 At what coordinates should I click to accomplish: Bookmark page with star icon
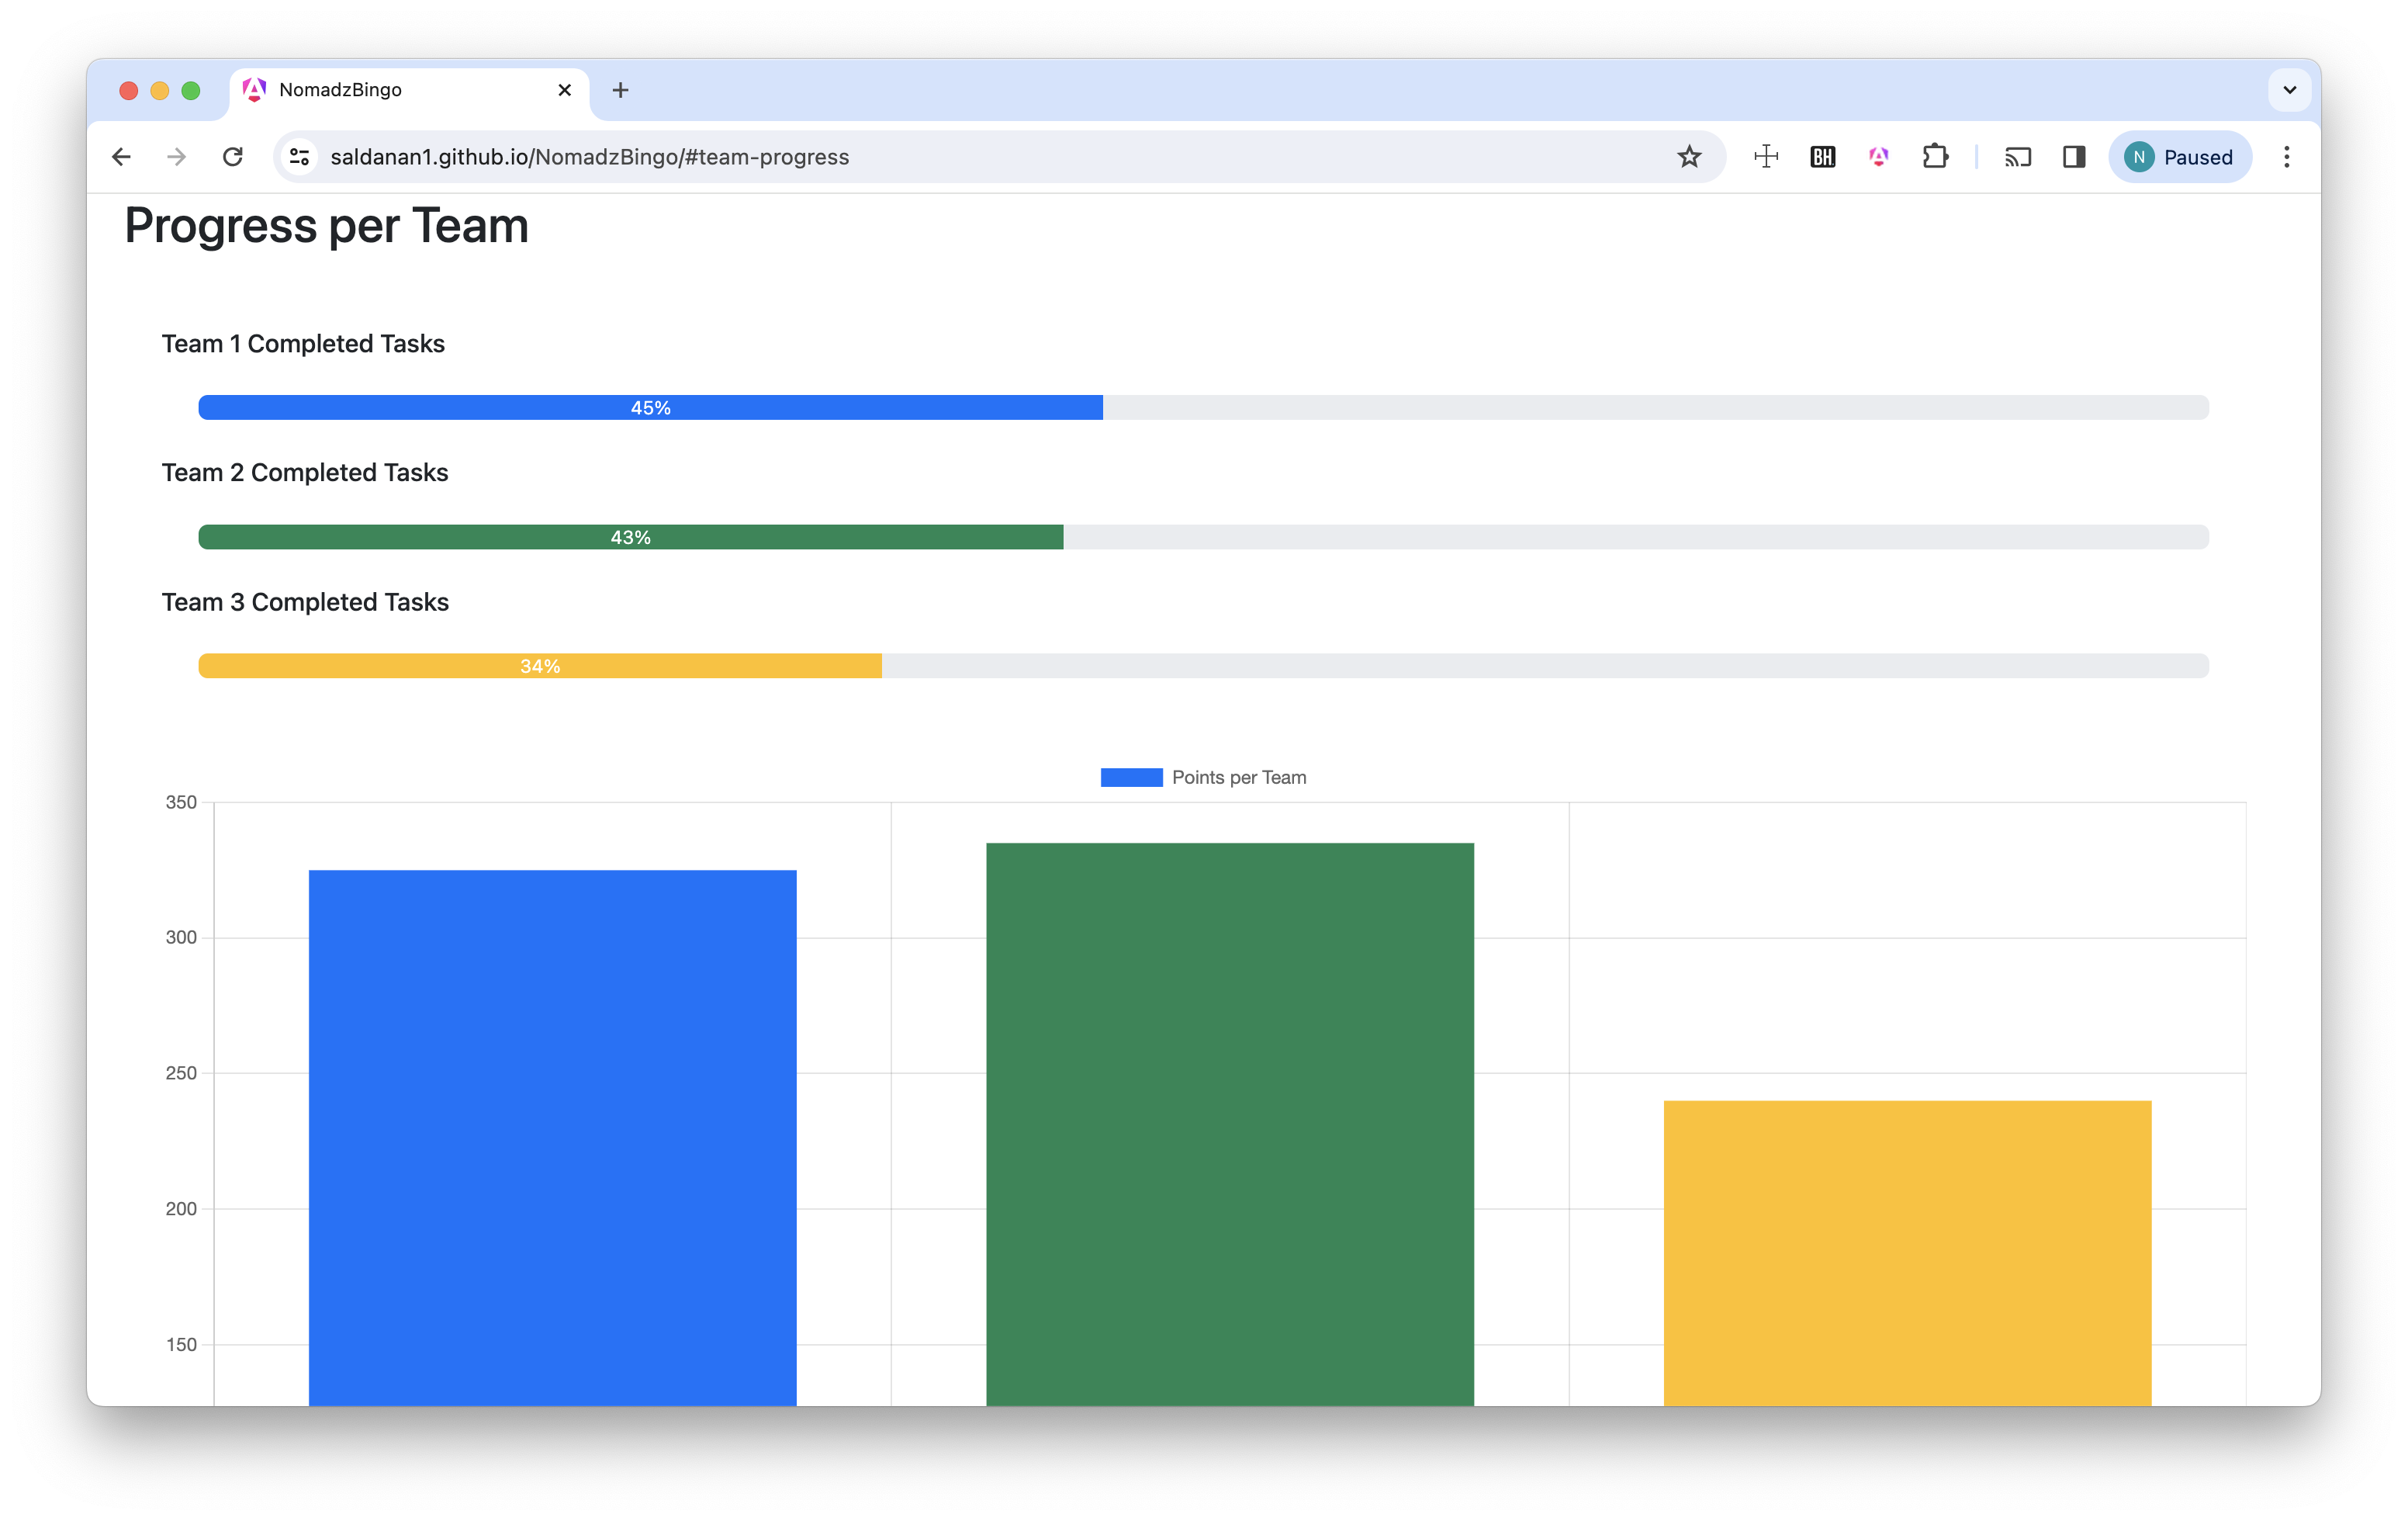point(1689,157)
